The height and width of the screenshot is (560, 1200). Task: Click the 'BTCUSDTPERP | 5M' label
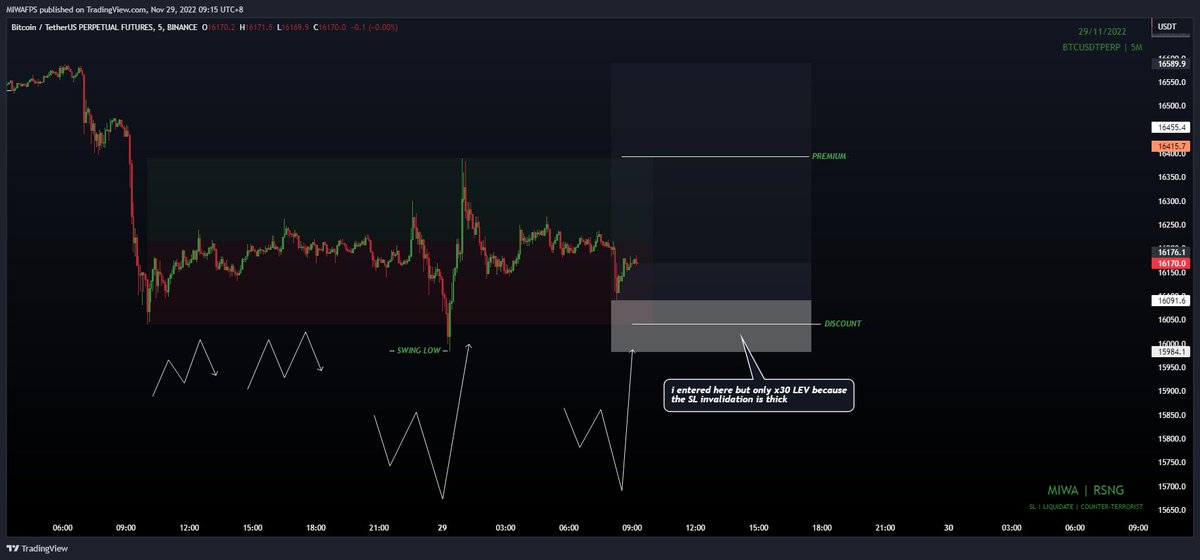[x=1103, y=47]
